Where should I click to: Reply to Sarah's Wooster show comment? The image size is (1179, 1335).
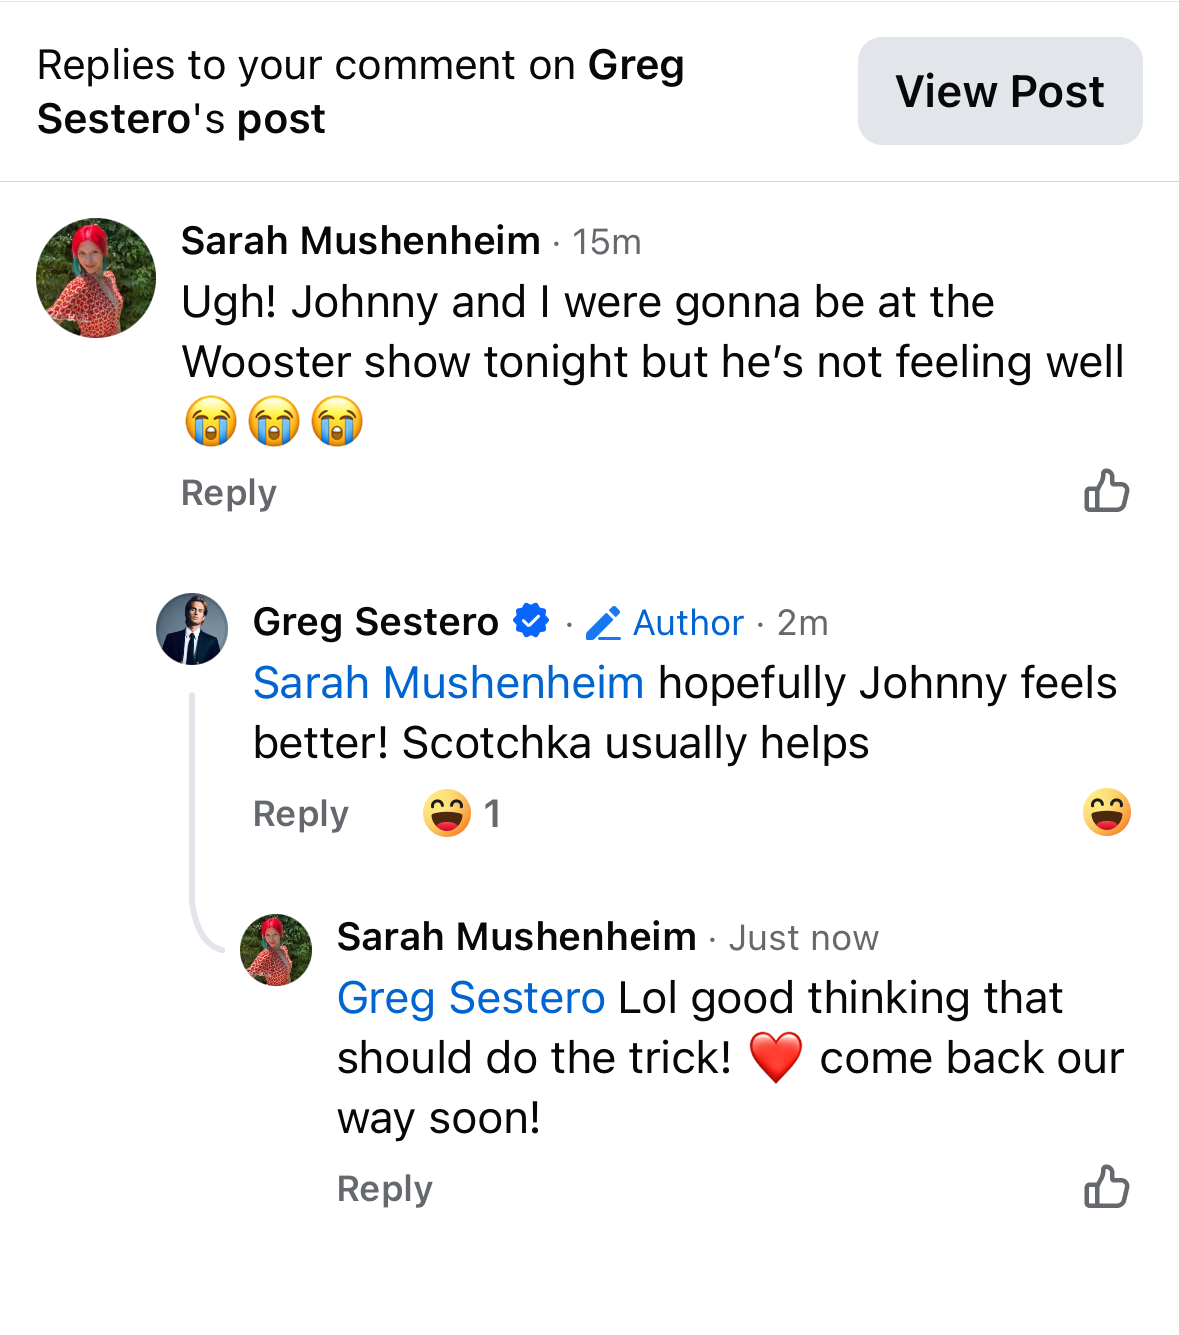coord(228,493)
